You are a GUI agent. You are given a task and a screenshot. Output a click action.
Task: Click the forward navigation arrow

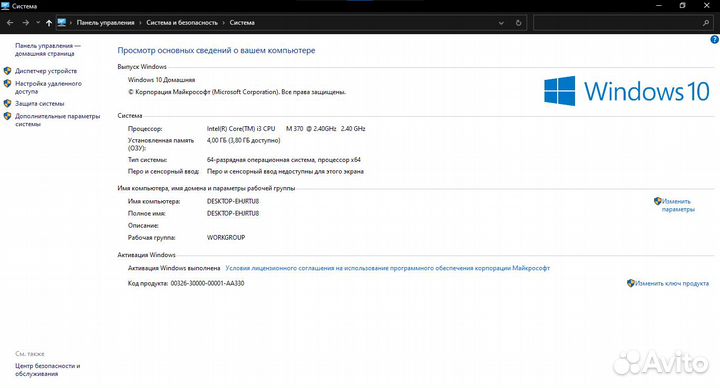[25, 22]
